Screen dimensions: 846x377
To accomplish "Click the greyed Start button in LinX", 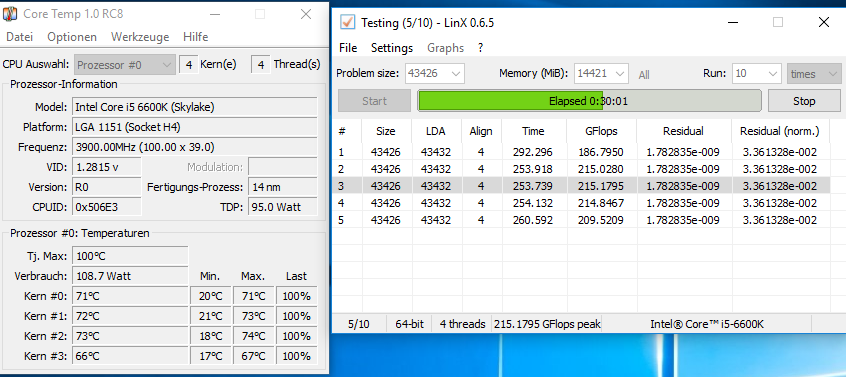I will (374, 101).
